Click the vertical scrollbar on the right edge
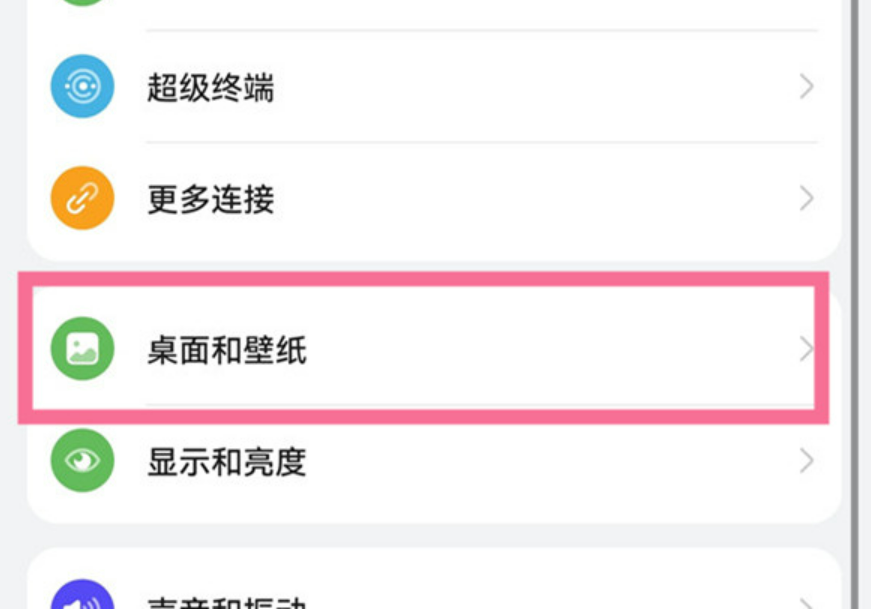The image size is (871, 614). pyautogui.click(x=858, y=300)
